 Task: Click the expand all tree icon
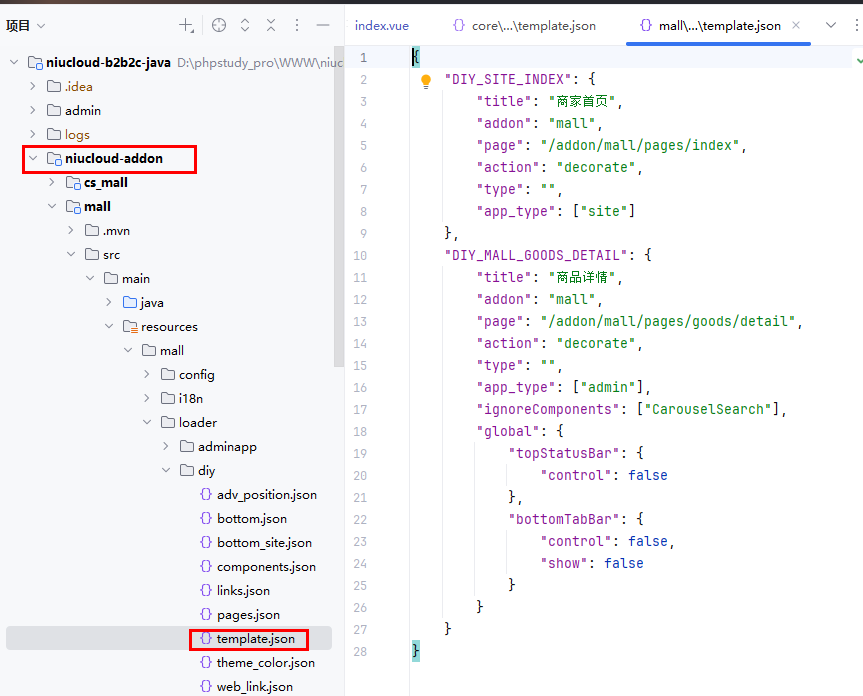(x=245, y=25)
